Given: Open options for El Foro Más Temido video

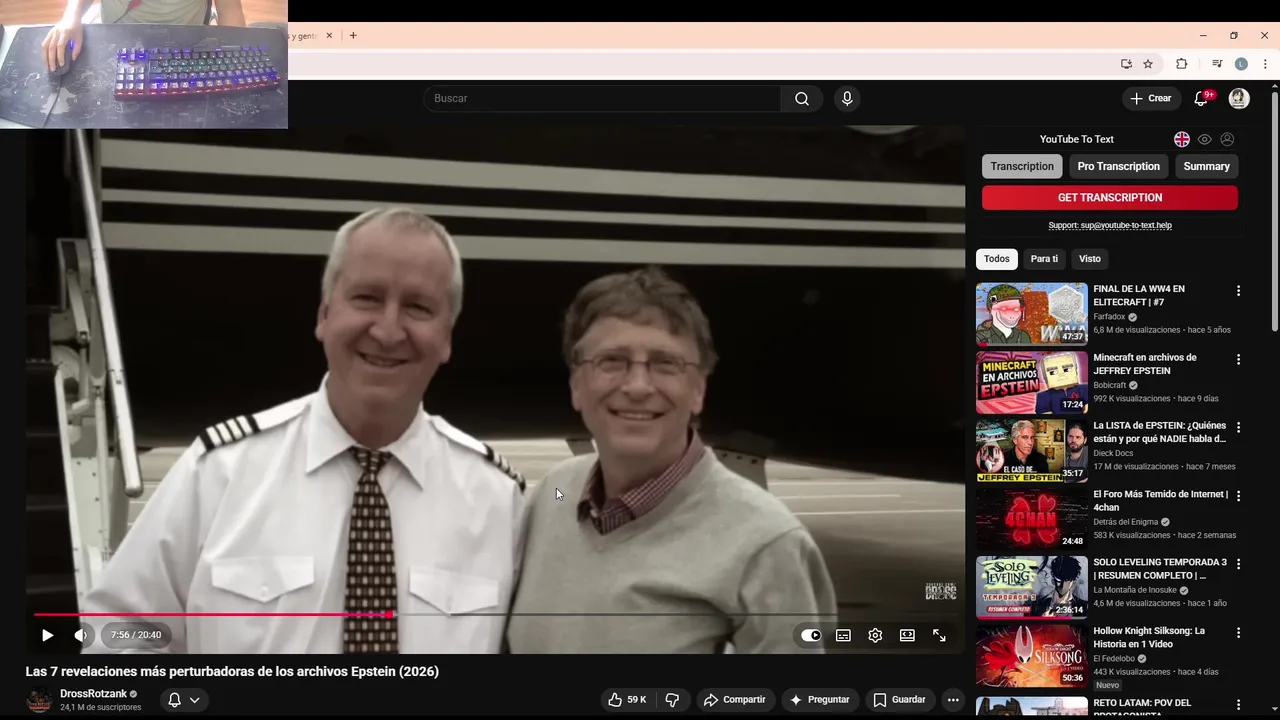Looking at the screenshot, I should click(1238, 496).
